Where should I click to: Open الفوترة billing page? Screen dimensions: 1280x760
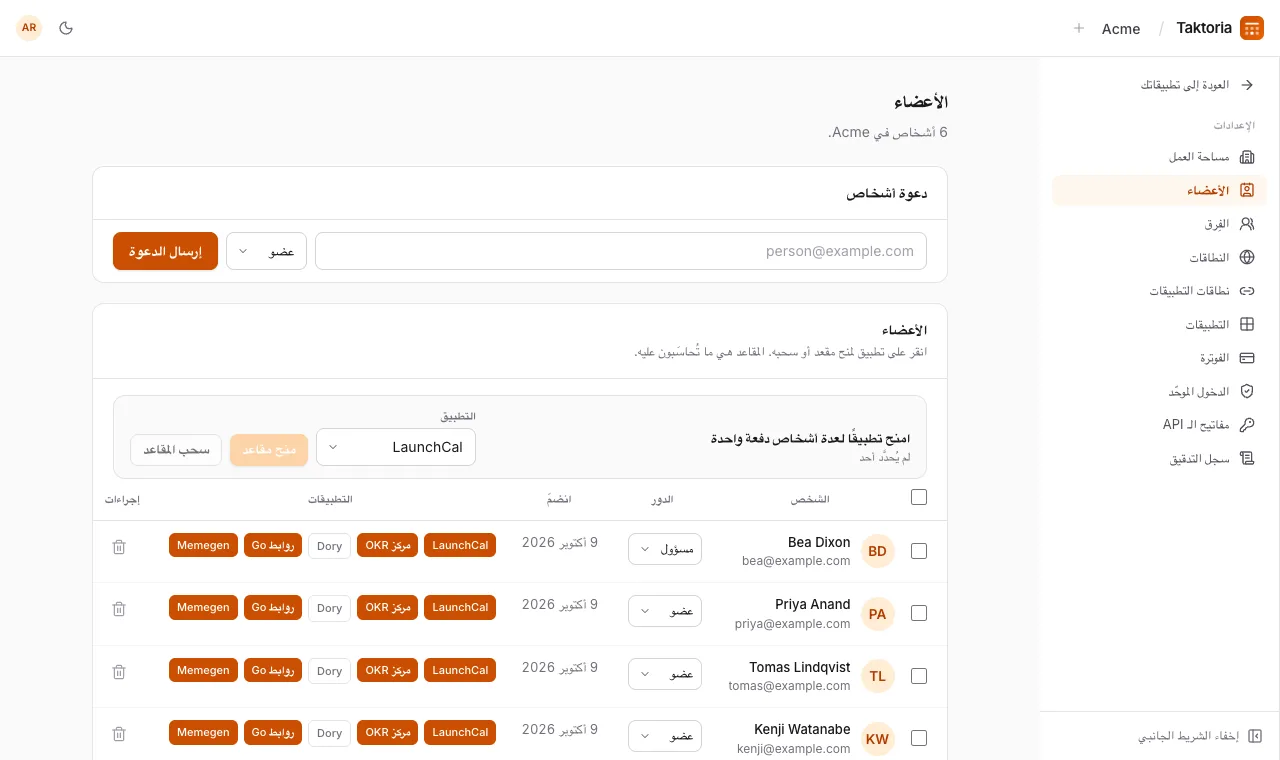pyautogui.click(x=1159, y=358)
